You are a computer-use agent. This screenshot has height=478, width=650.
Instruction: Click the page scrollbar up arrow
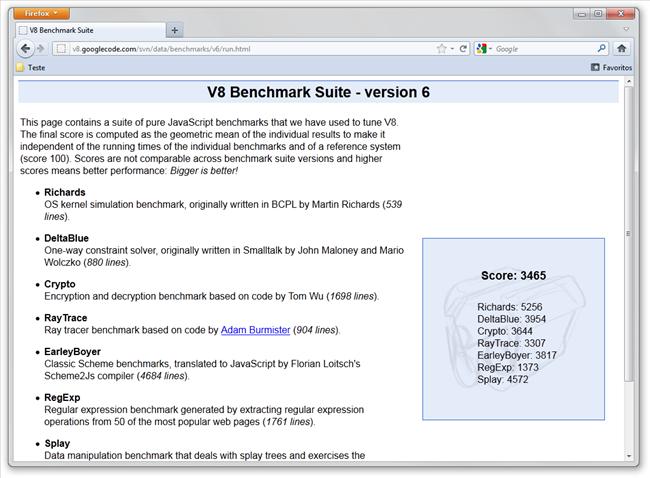click(x=629, y=82)
